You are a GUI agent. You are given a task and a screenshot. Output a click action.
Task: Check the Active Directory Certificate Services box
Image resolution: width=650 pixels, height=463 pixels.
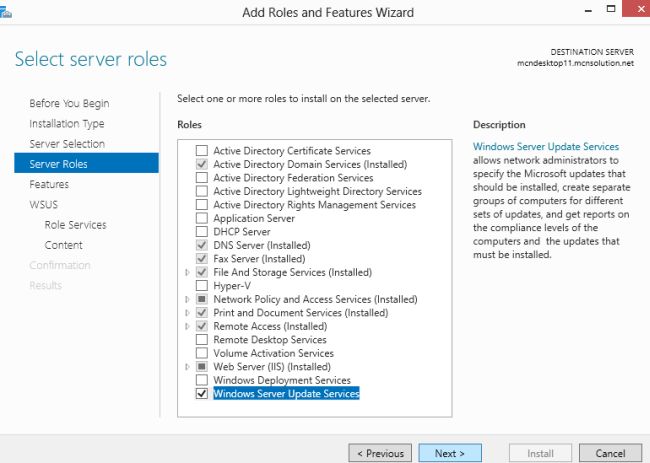[202, 151]
